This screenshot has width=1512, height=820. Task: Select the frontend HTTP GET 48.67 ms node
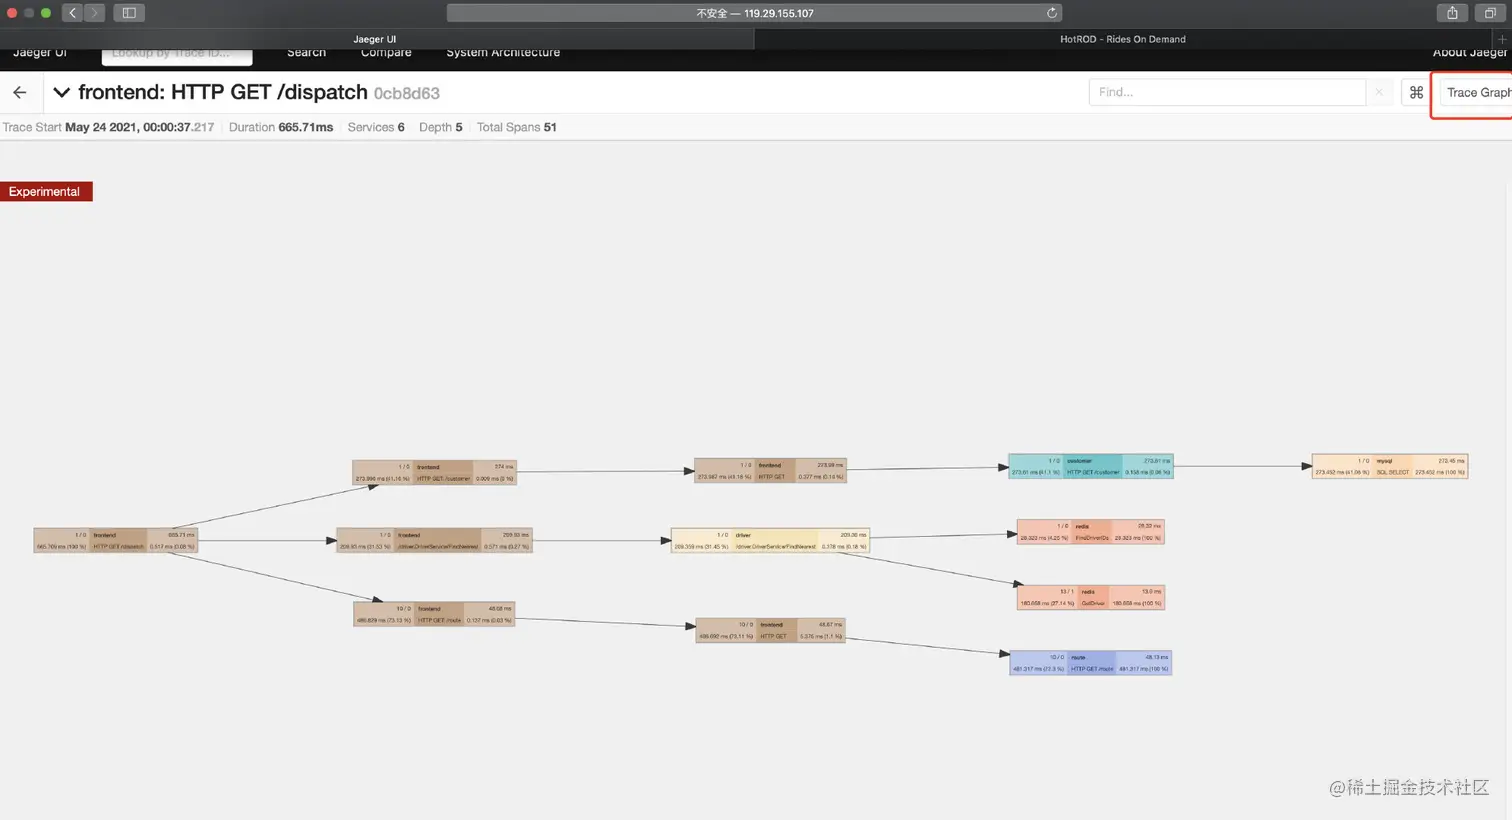(x=770, y=630)
